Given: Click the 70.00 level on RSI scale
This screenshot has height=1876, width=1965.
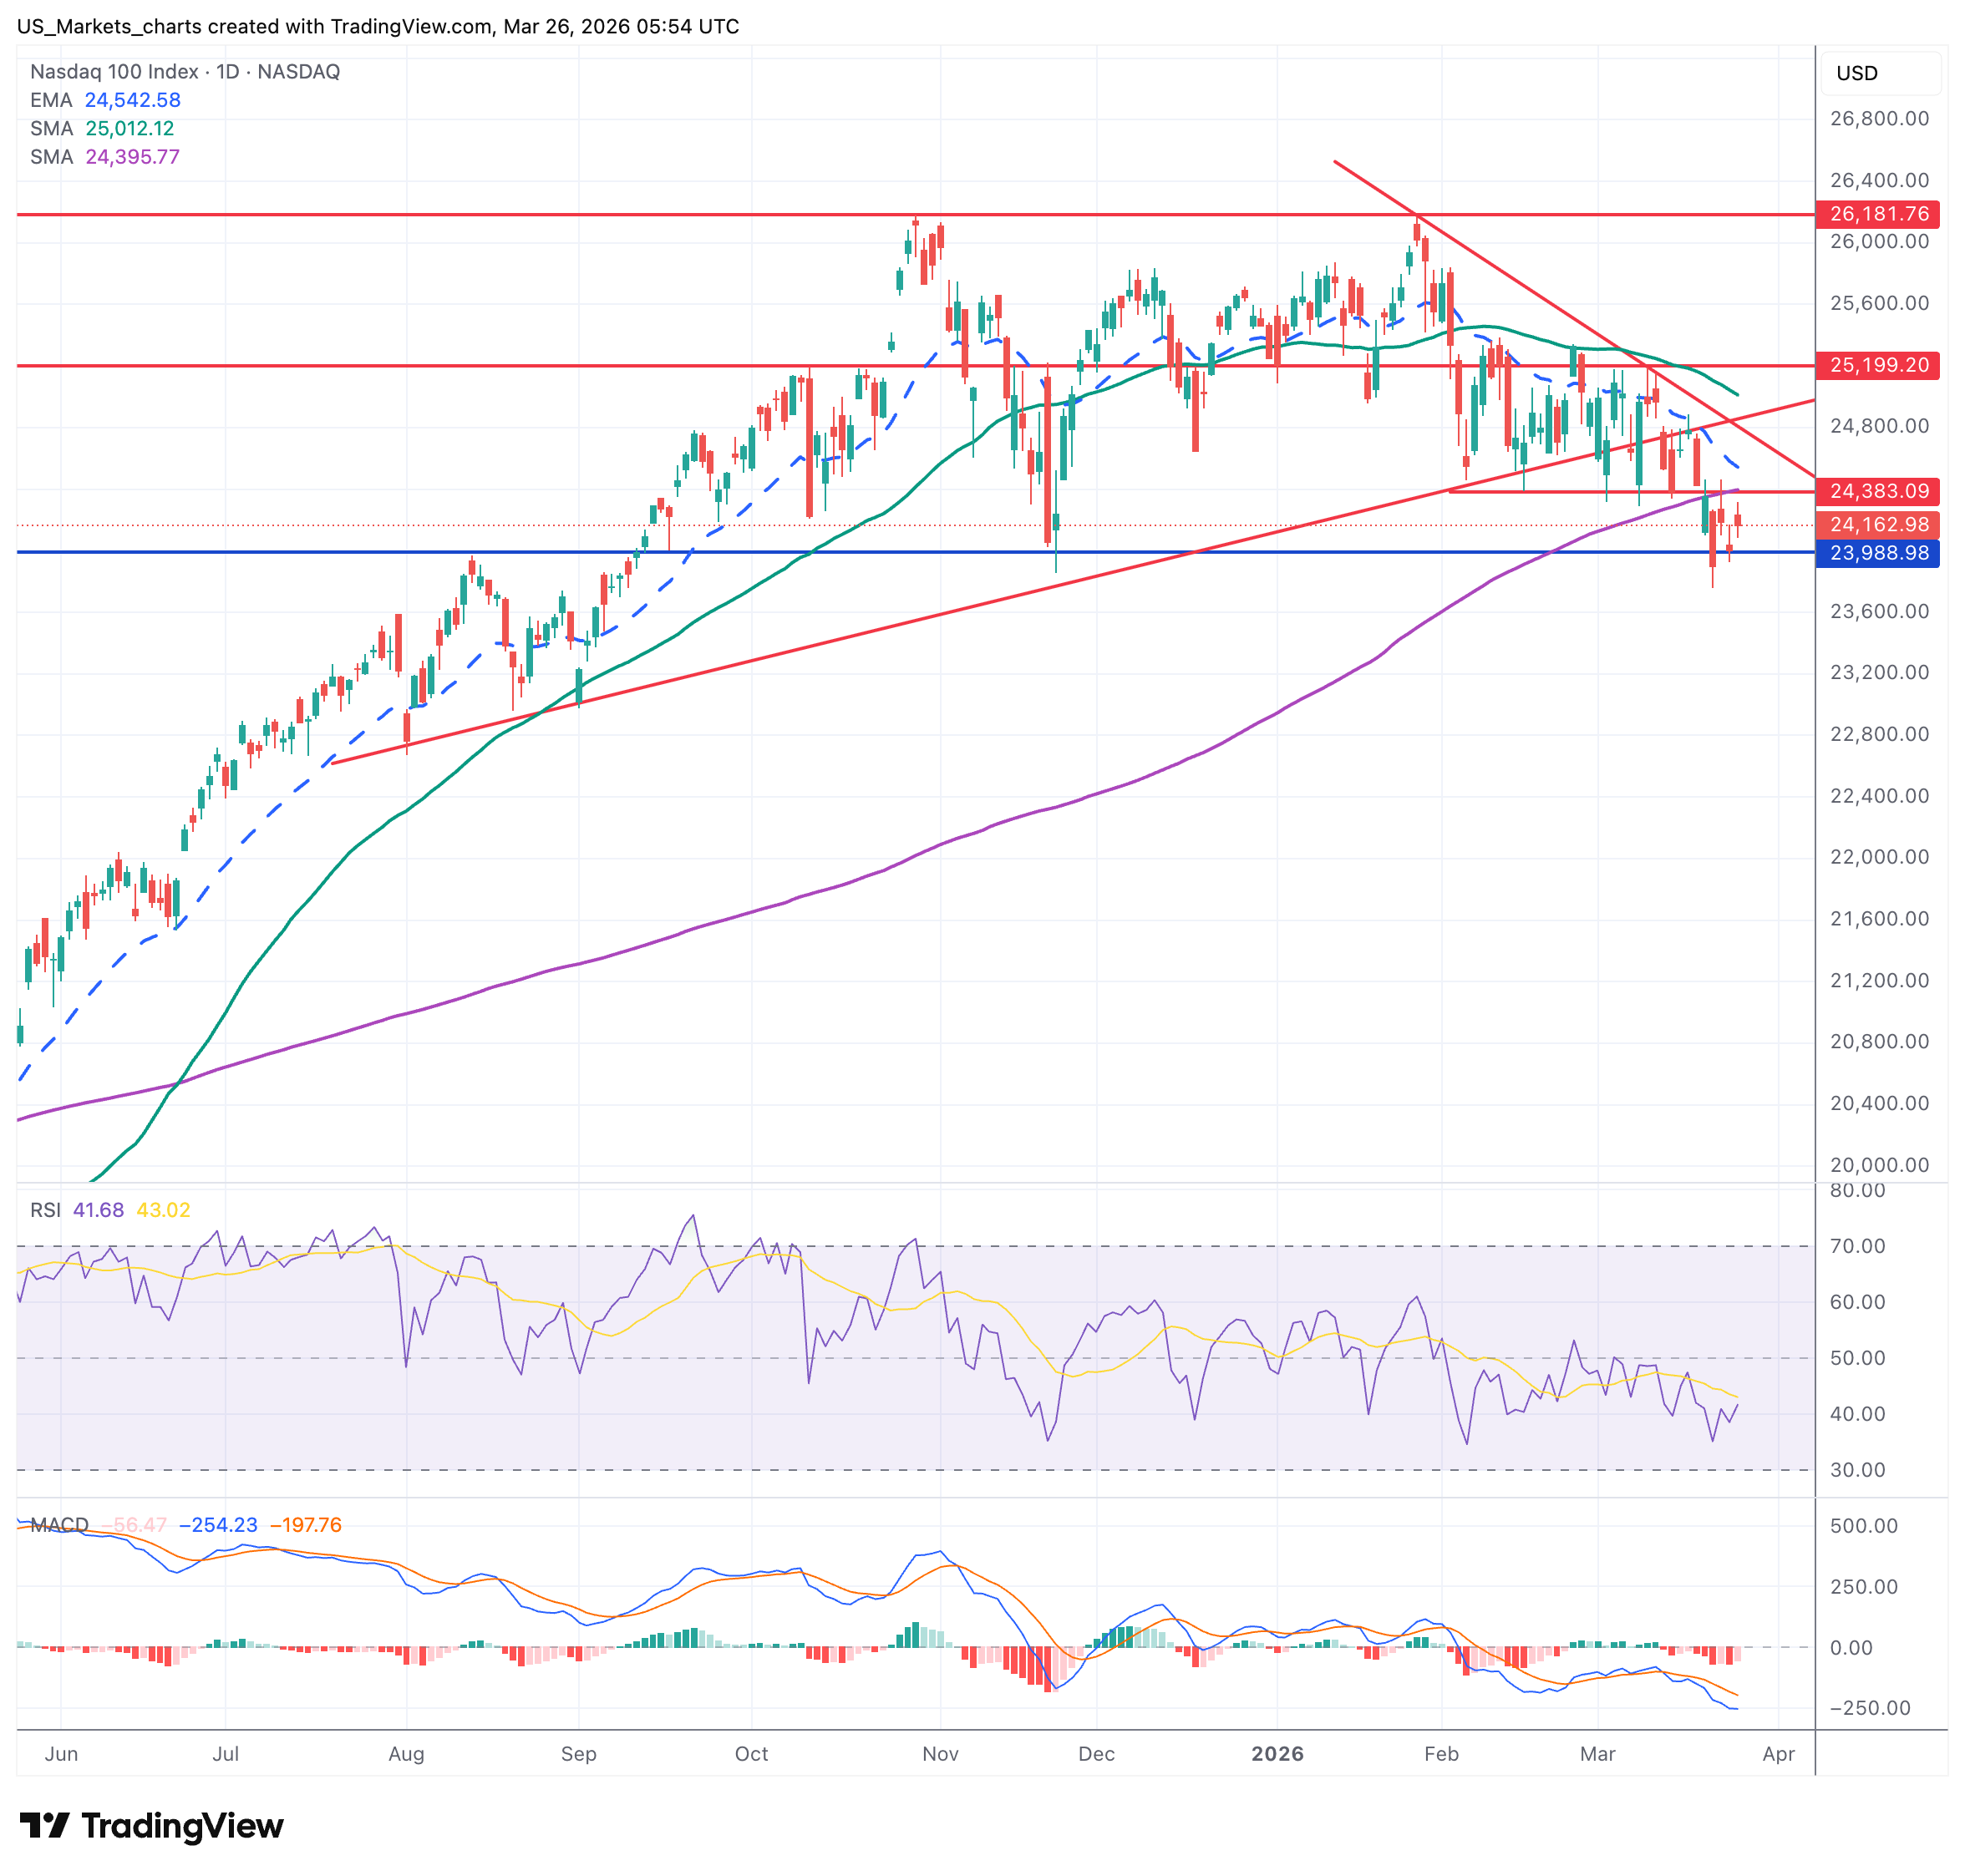Looking at the screenshot, I should (1857, 1246).
